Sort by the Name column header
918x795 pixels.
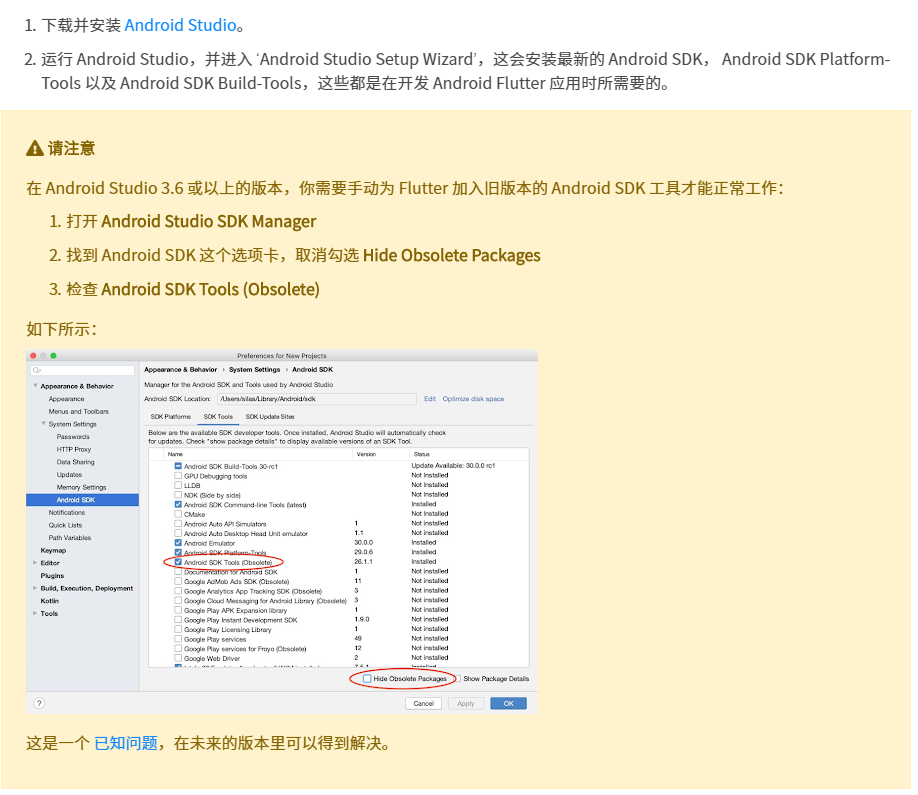175,454
